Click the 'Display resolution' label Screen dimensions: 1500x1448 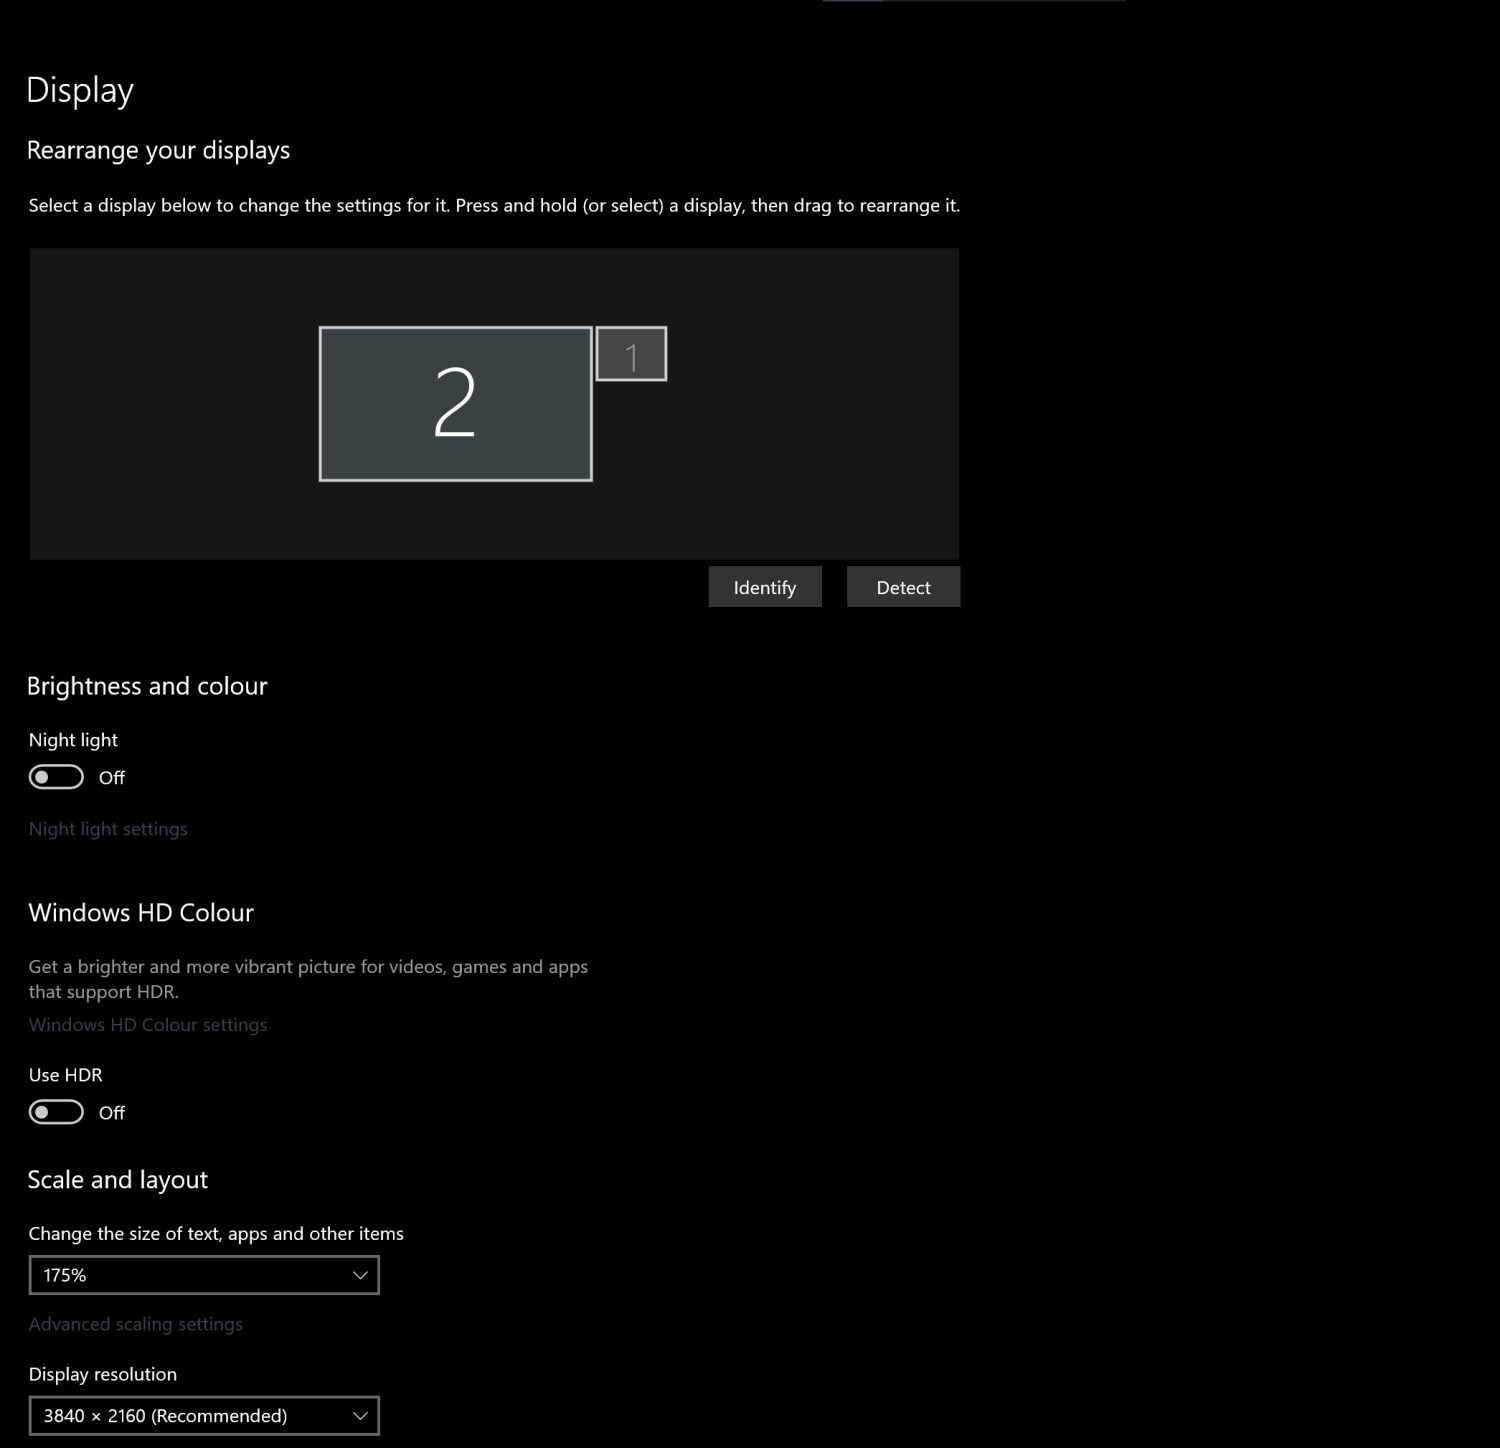[x=103, y=1374]
